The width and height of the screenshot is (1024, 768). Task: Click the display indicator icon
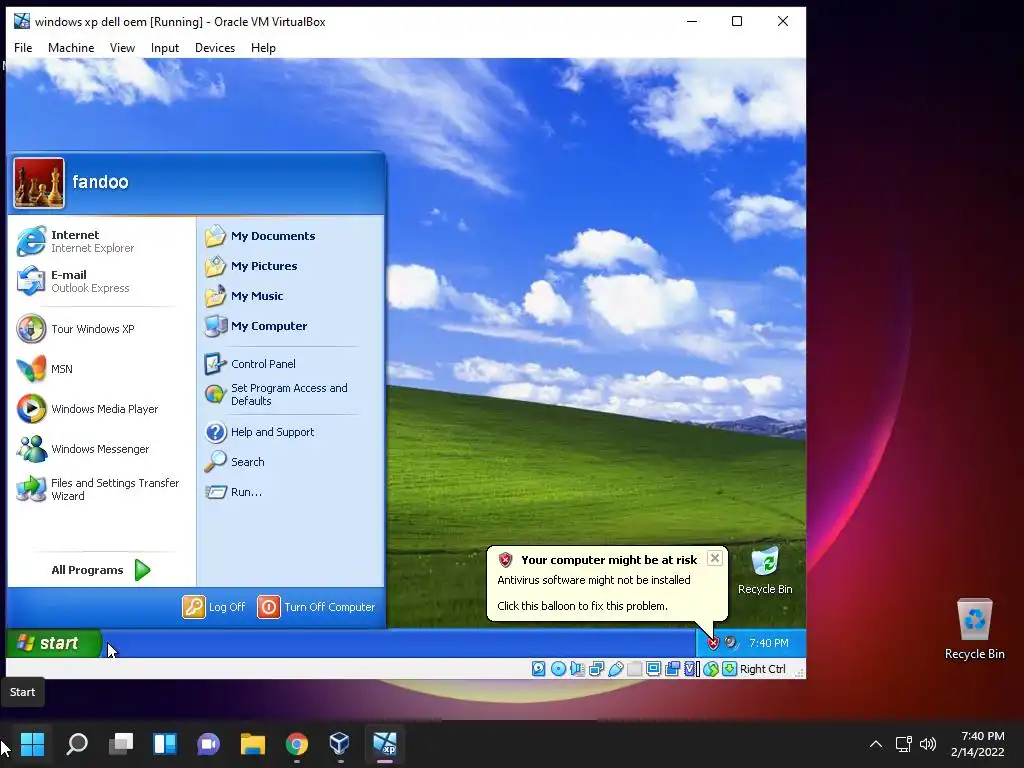[x=653, y=669]
